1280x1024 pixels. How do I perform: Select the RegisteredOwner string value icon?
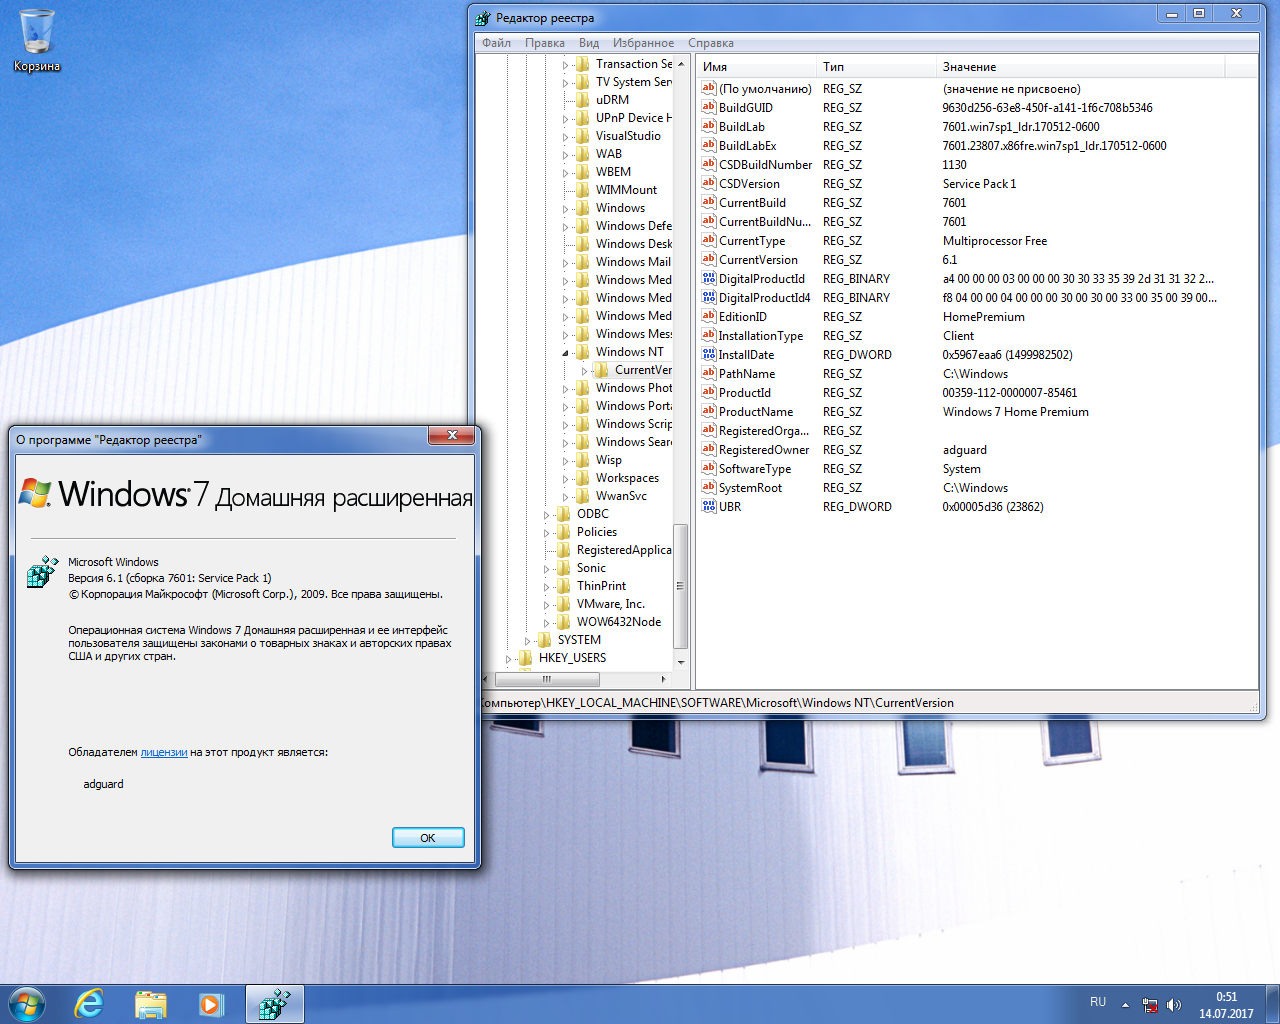[x=709, y=449]
